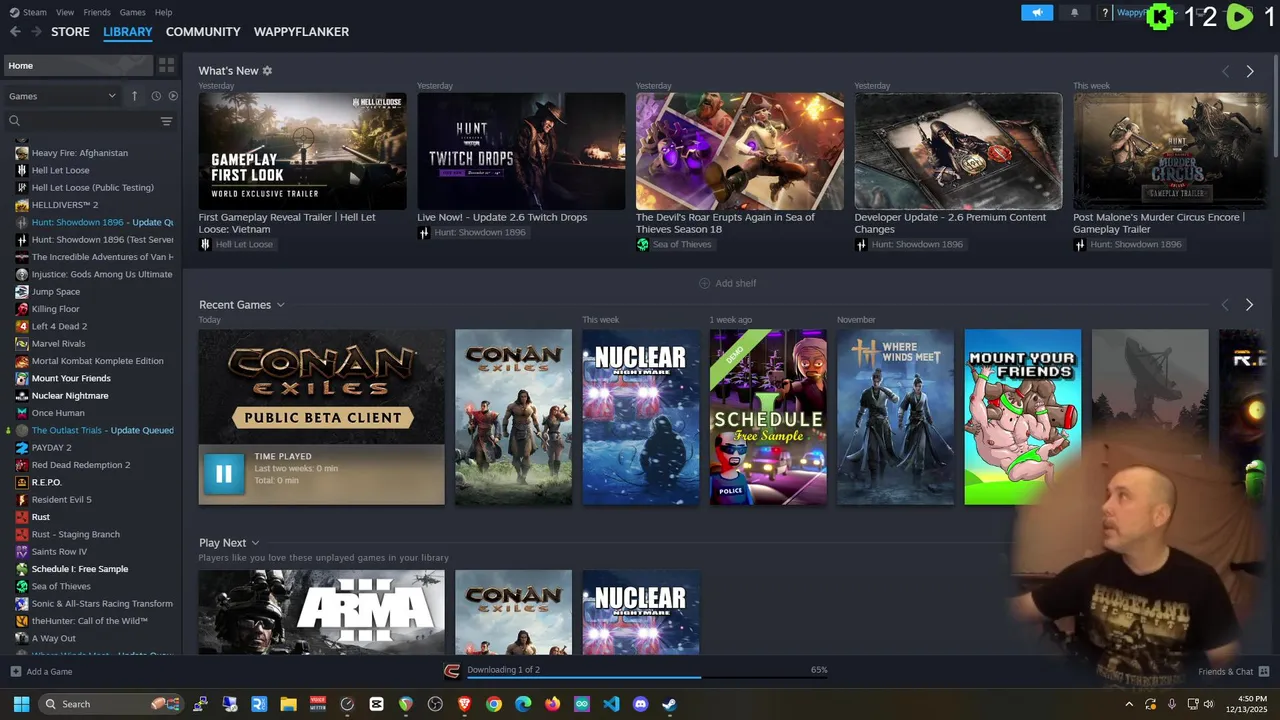Image resolution: width=1280 pixels, height=720 pixels.
Task: Open Google Chrome from taskbar
Action: pyautogui.click(x=494, y=704)
